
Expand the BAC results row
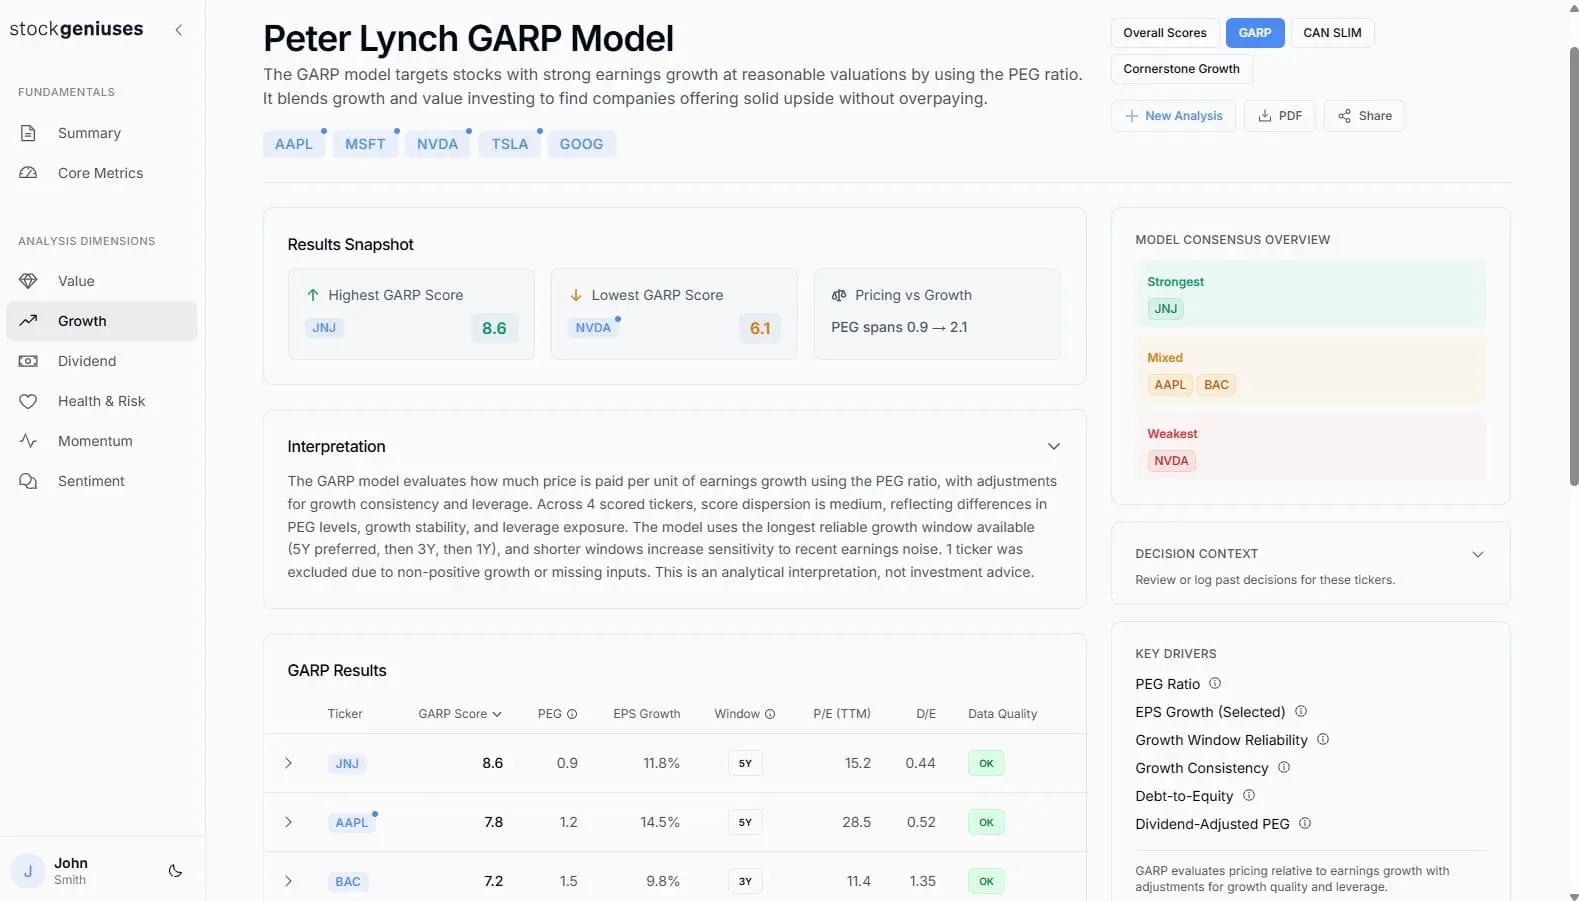(x=288, y=881)
